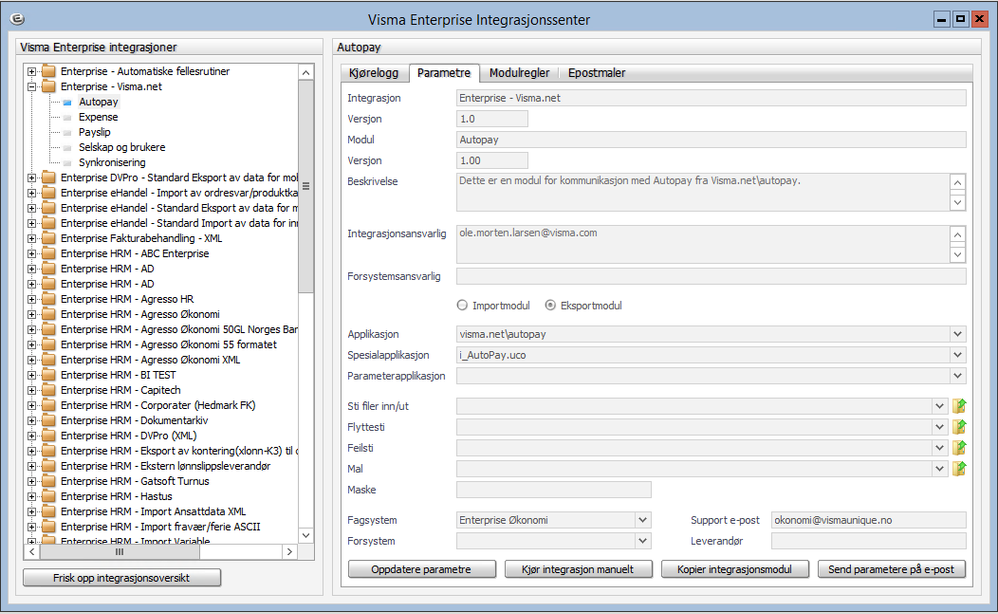Click the Maske input field
Image resolution: width=998 pixels, height=614 pixels.
554,490
